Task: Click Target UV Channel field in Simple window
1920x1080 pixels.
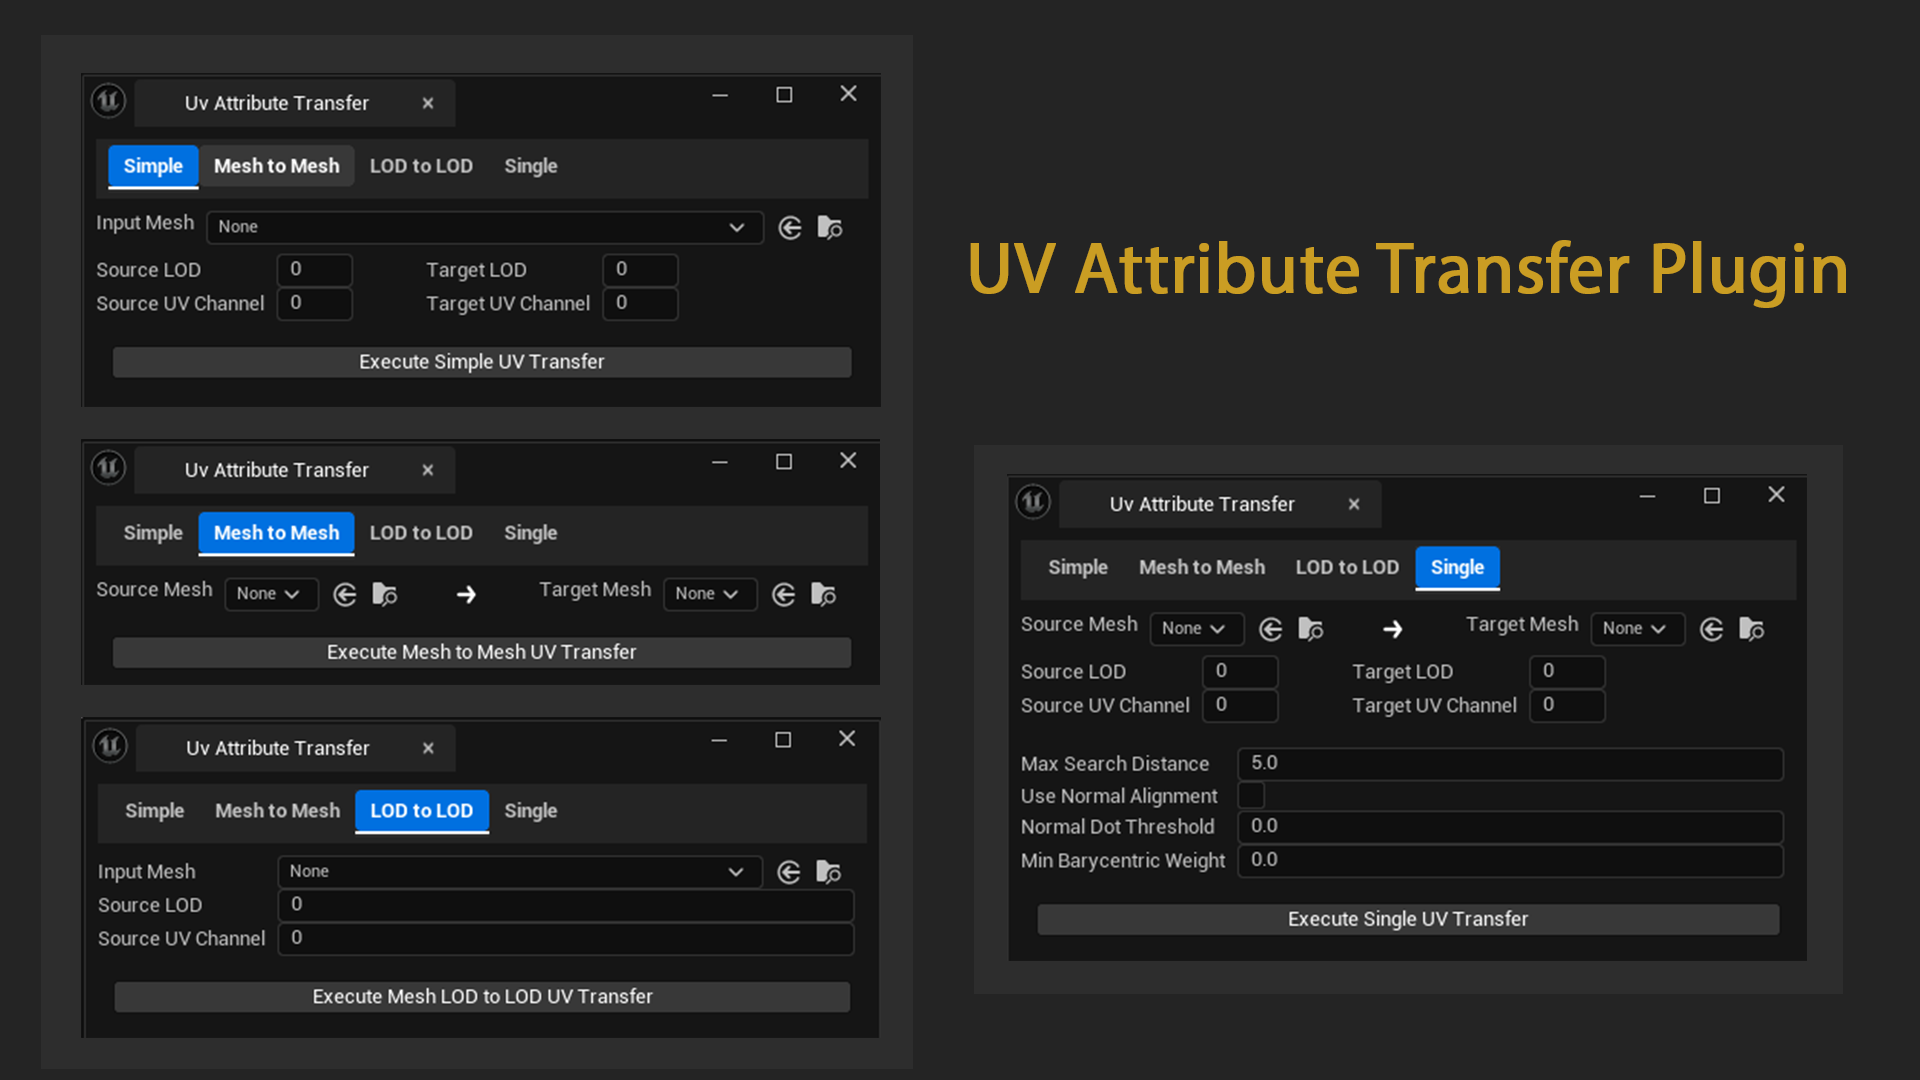Action: (640, 303)
